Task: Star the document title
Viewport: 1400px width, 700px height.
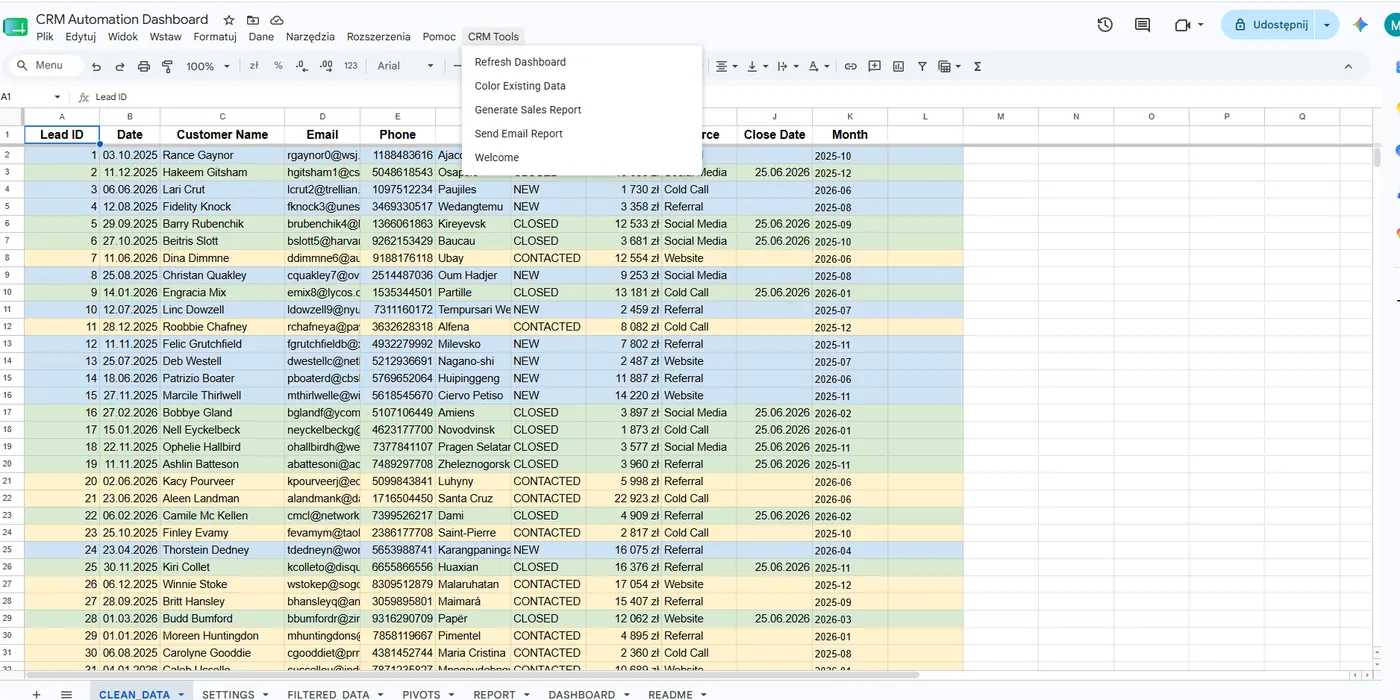Action: tap(229, 20)
